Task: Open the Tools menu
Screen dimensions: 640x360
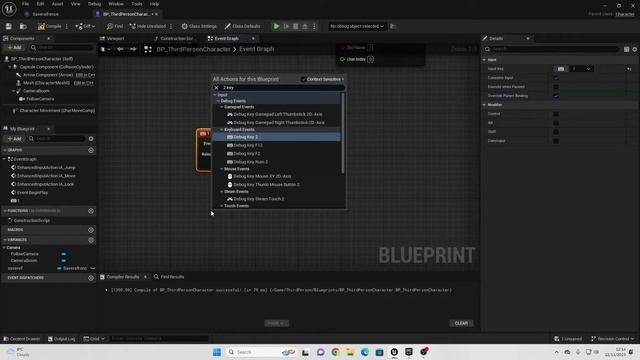Action: coord(137,4)
